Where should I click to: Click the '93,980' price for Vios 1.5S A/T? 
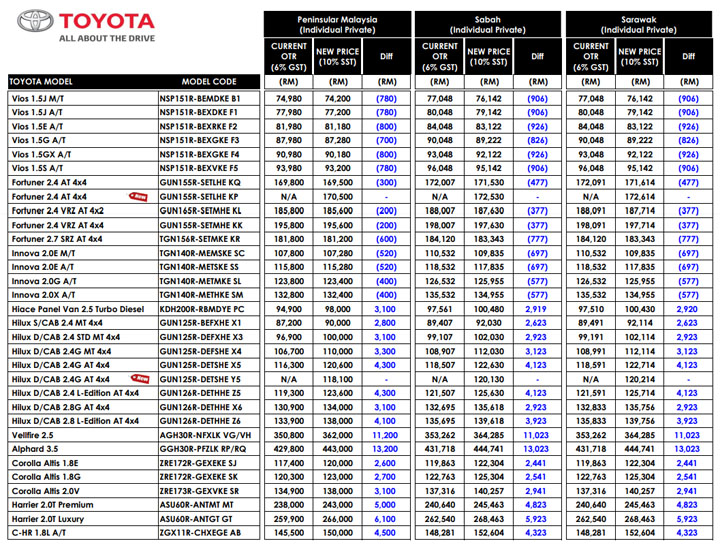289,168
